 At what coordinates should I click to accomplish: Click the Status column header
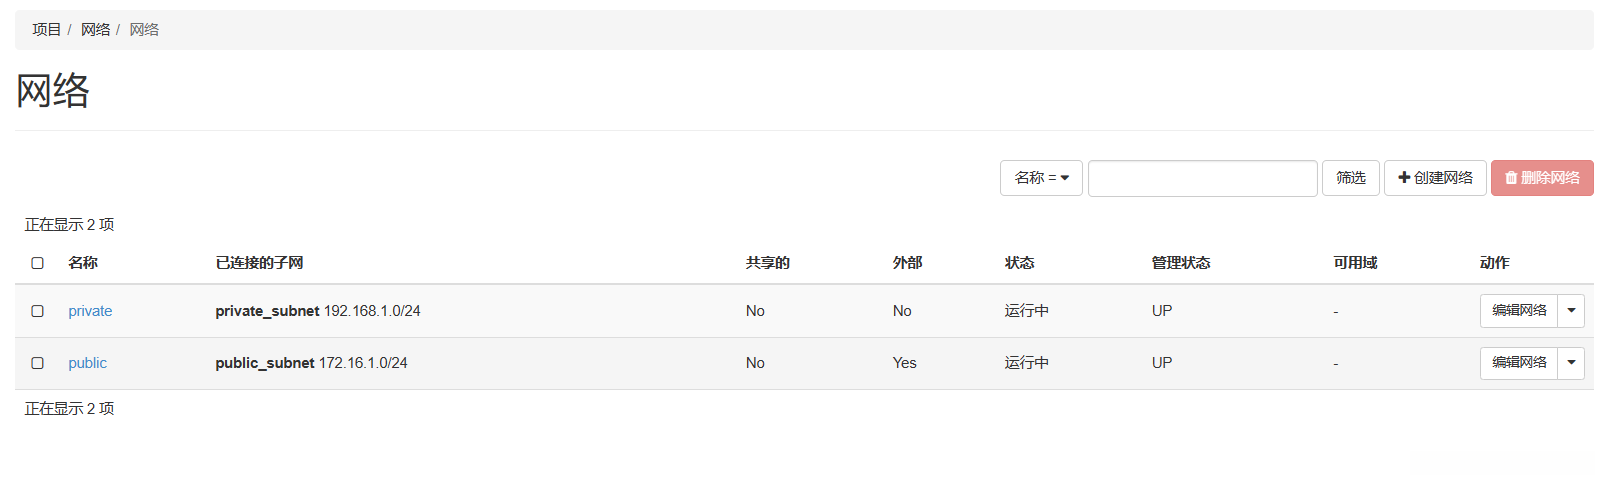[1019, 263]
